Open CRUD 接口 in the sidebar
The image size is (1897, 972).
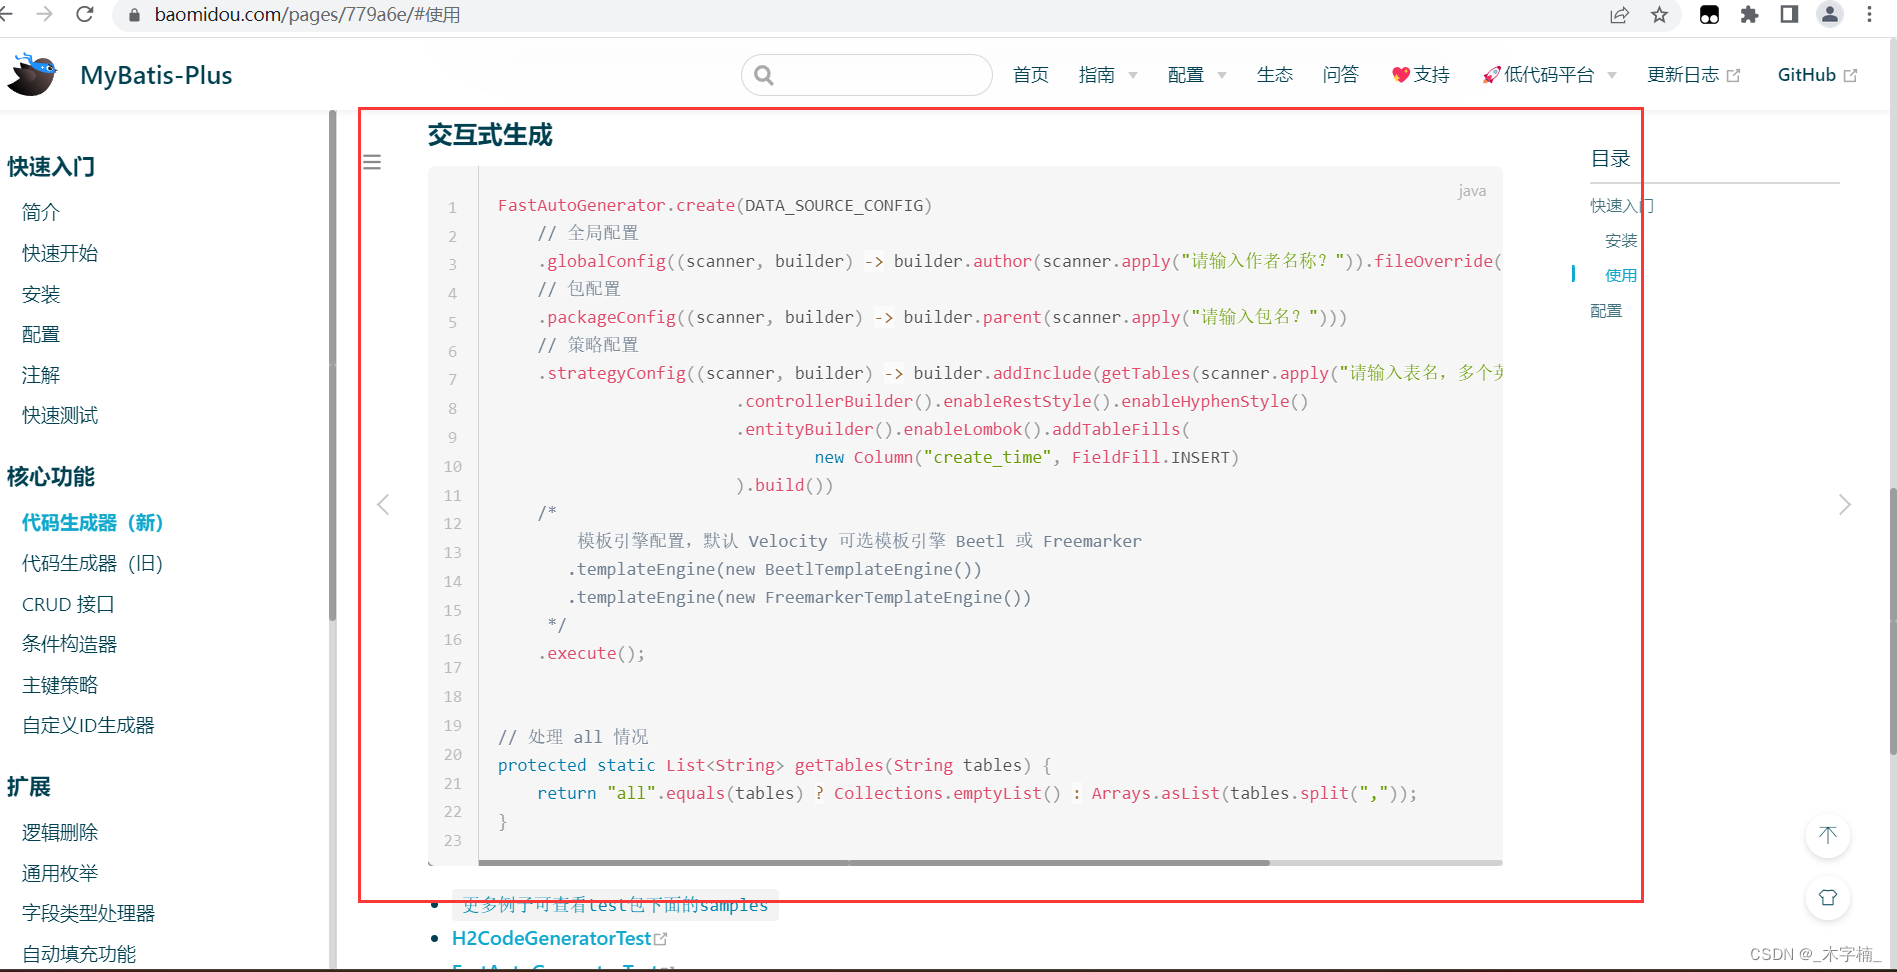coord(68,604)
